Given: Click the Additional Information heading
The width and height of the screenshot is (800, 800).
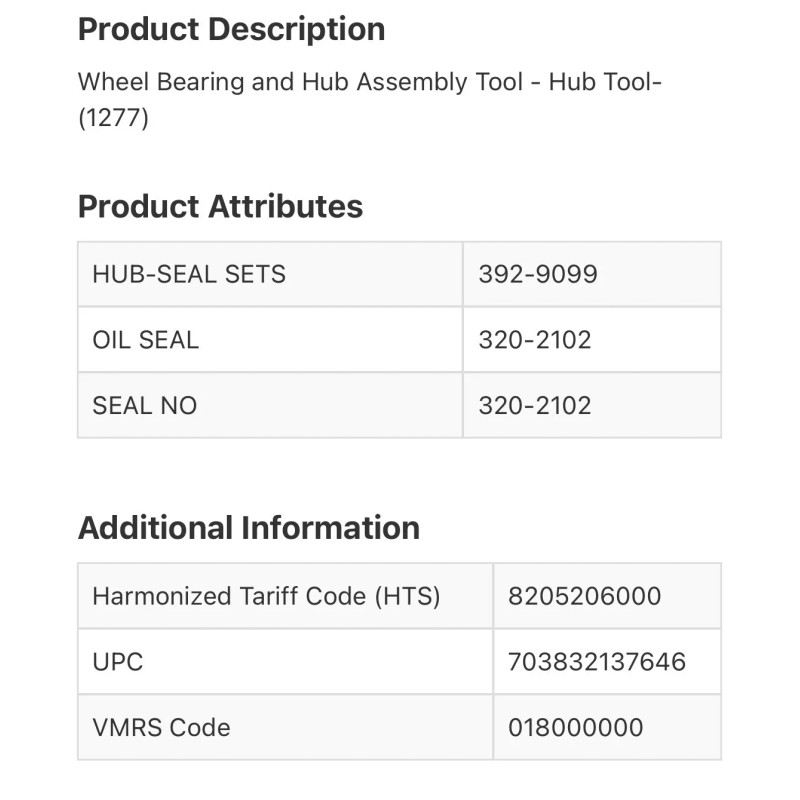Looking at the screenshot, I should click(x=249, y=527).
